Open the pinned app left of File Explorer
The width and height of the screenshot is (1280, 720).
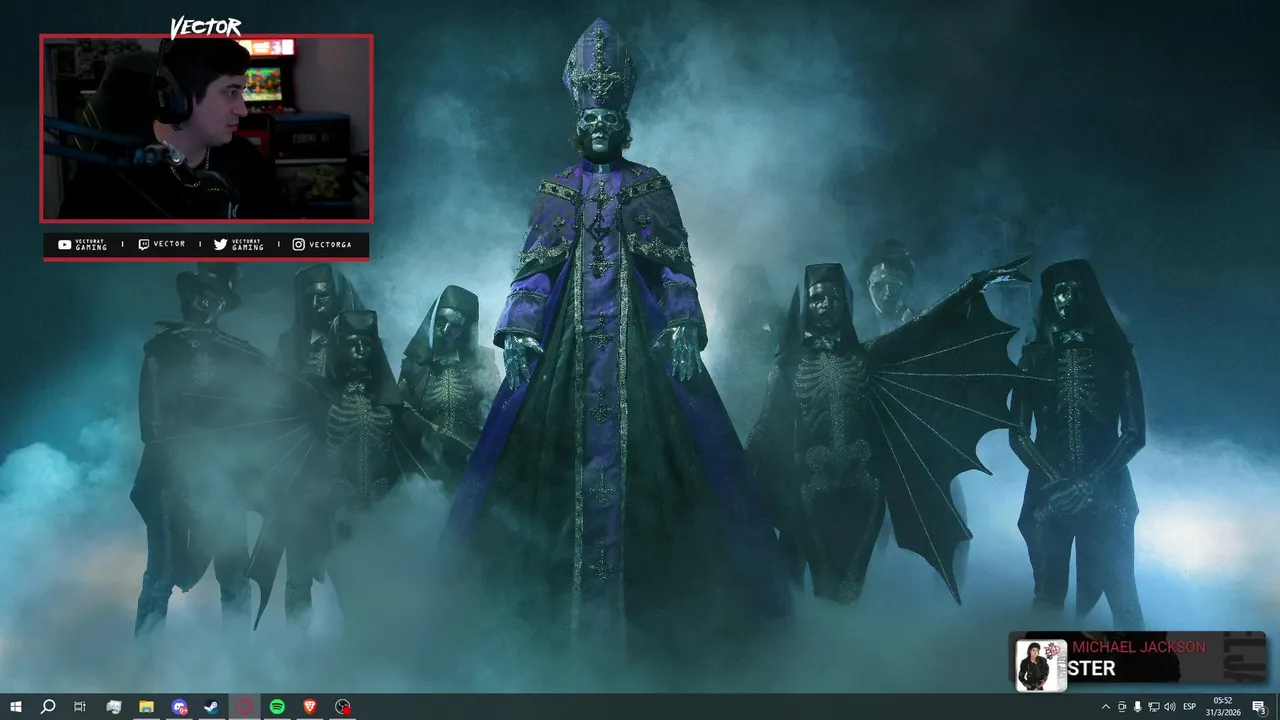click(113, 707)
